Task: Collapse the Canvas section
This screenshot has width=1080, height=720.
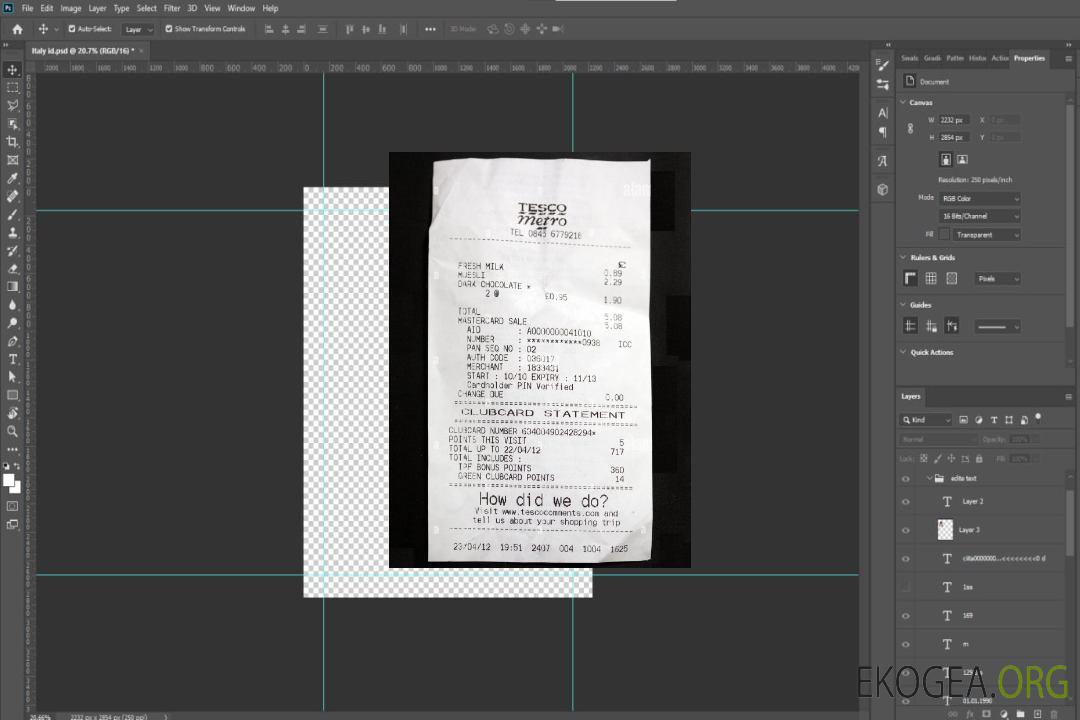Action: pos(903,103)
